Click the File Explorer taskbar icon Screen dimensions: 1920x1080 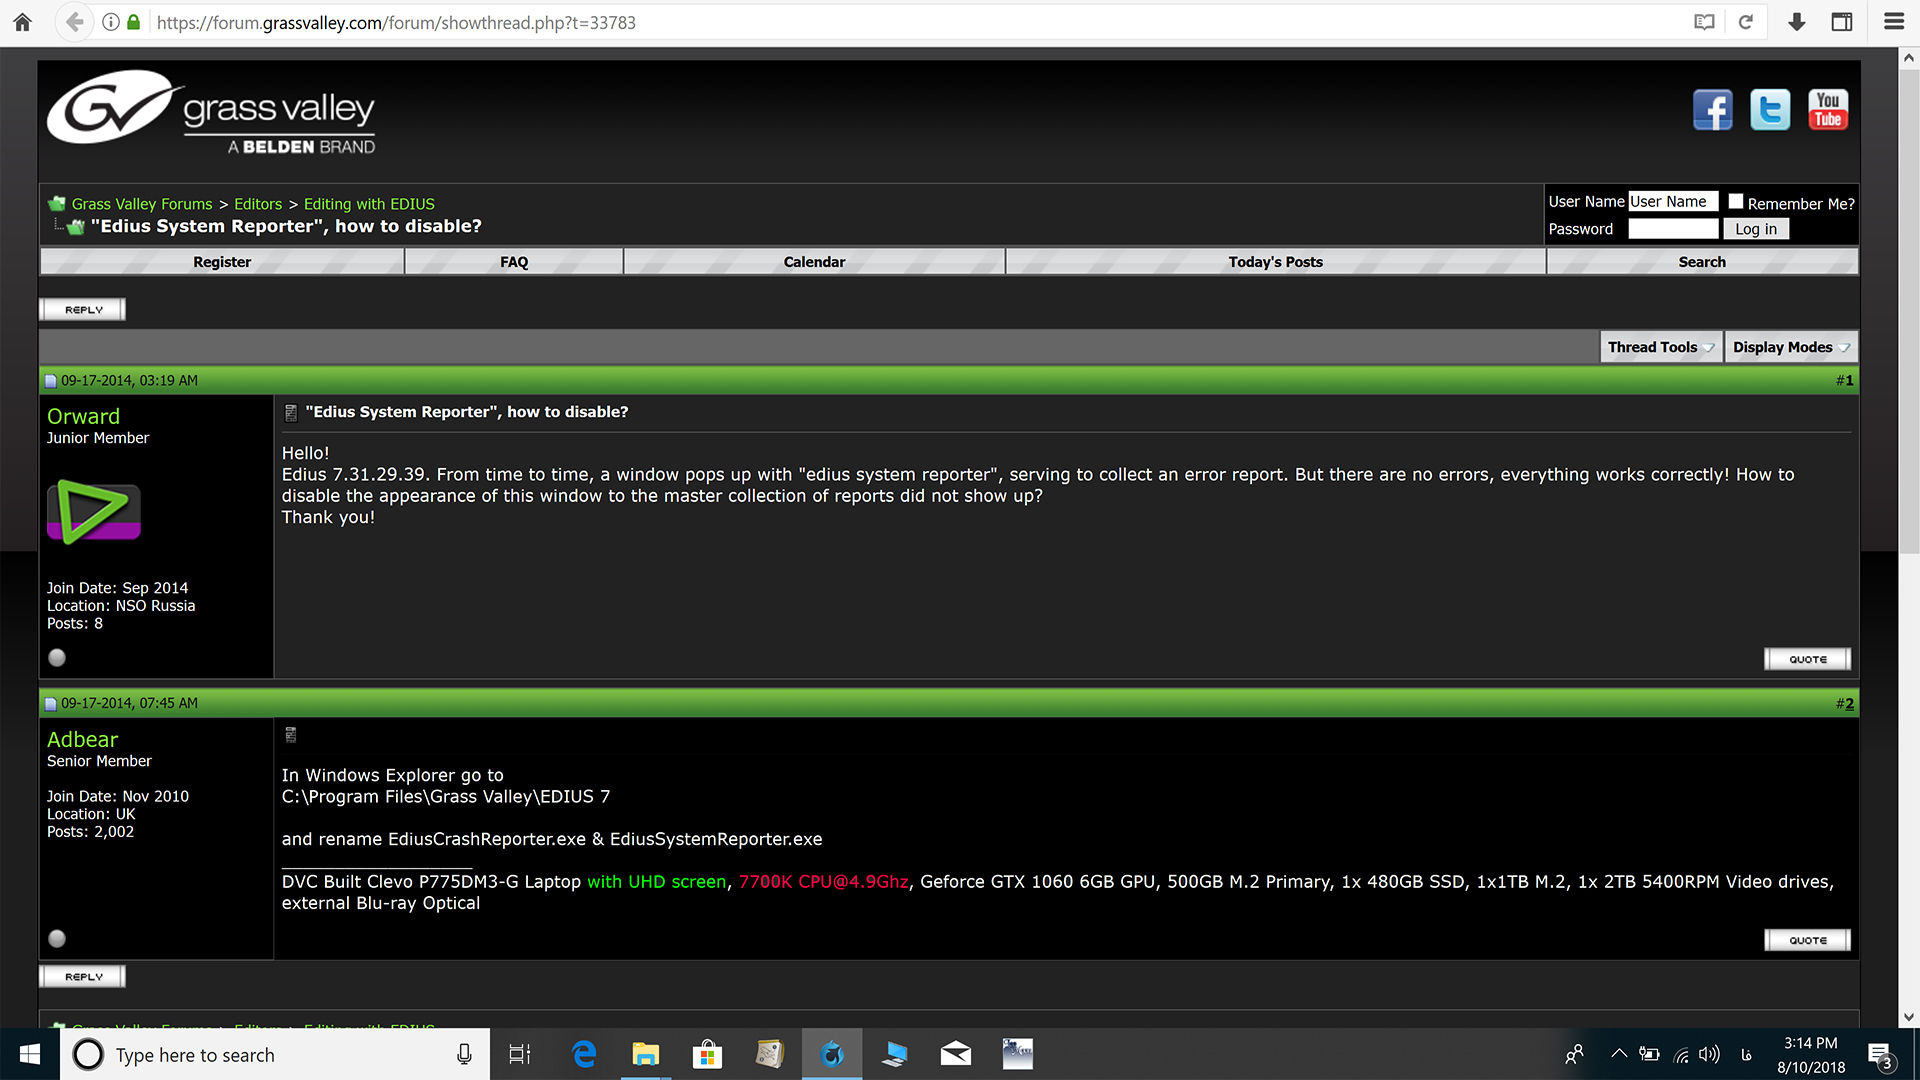point(645,1054)
